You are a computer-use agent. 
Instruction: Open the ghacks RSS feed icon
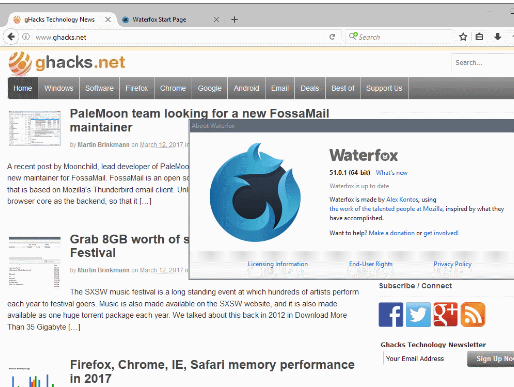coord(473,315)
